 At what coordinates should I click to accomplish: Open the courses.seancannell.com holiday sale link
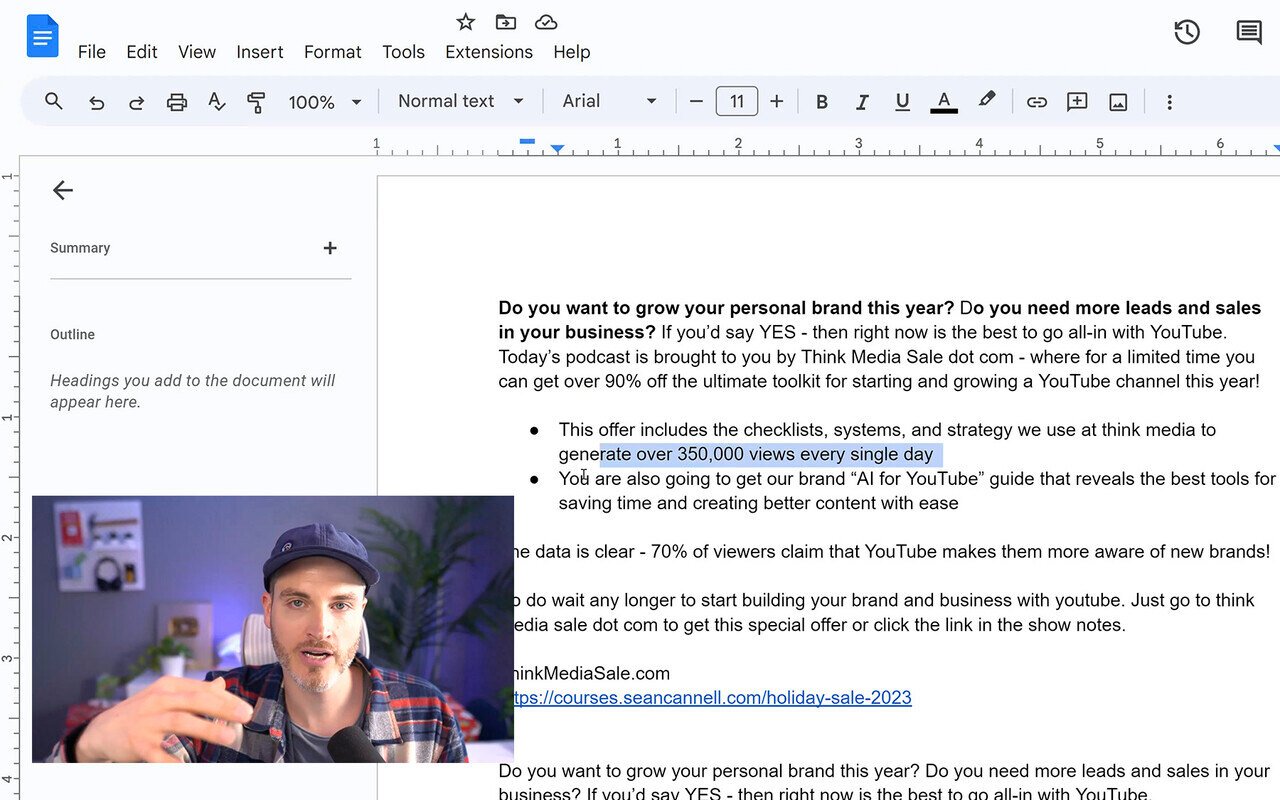pos(712,698)
